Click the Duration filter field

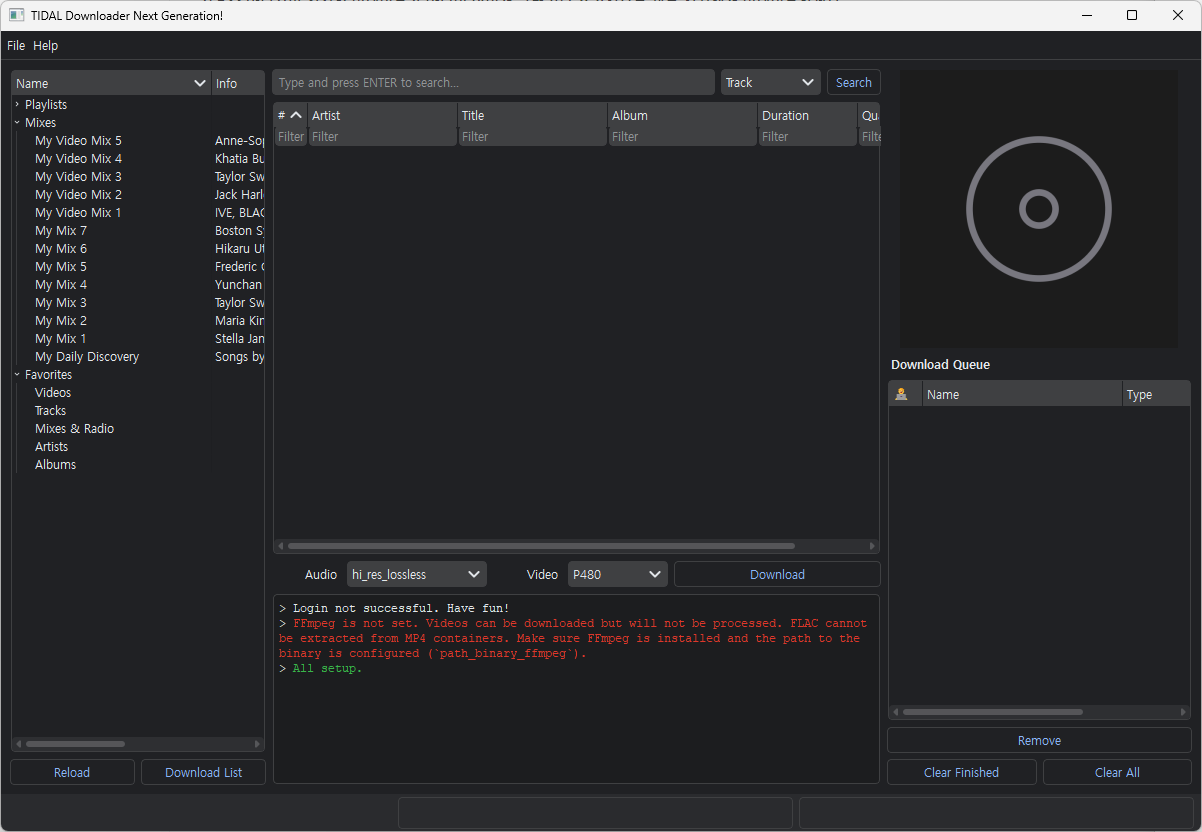pyautogui.click(x=808, y=136)
